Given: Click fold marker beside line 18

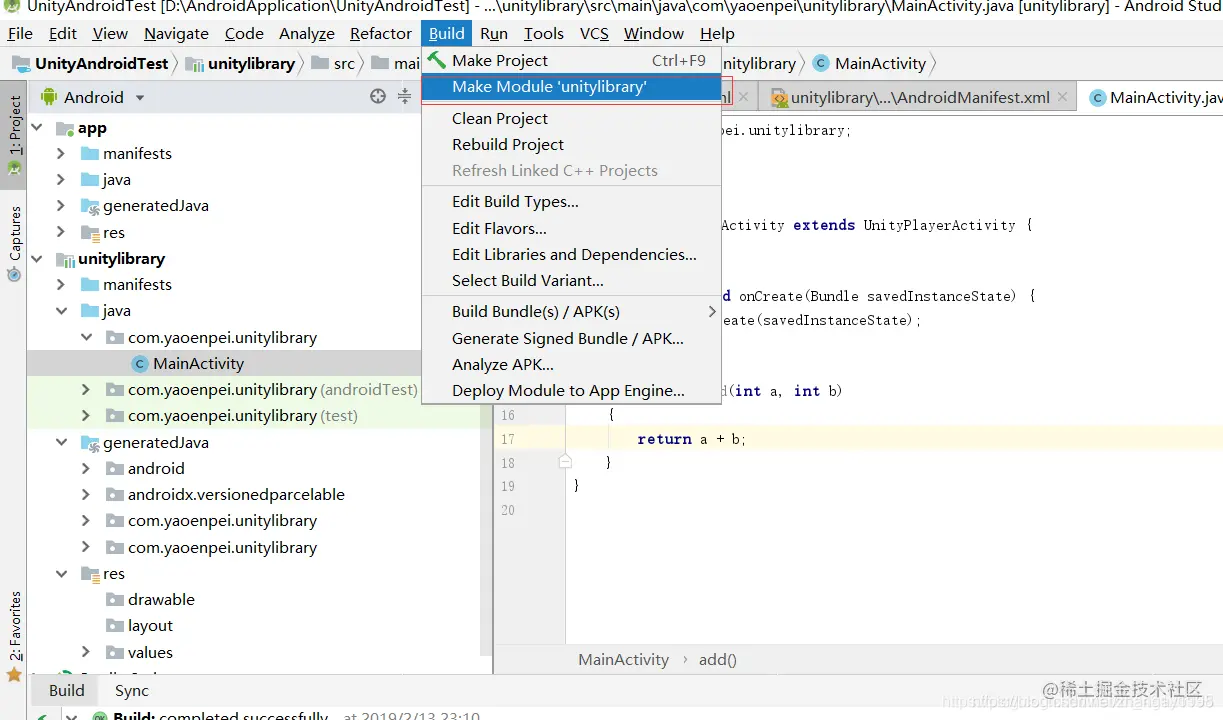Looking at the screenshot, I should (x=565, y=462).
